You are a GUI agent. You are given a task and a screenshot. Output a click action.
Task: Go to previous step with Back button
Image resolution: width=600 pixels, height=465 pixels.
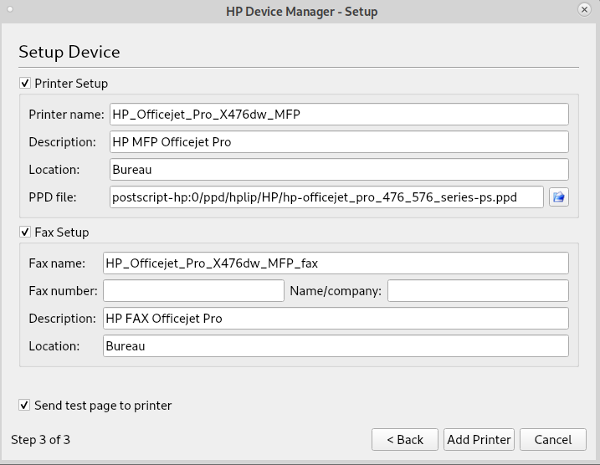[x=405, y=439]
